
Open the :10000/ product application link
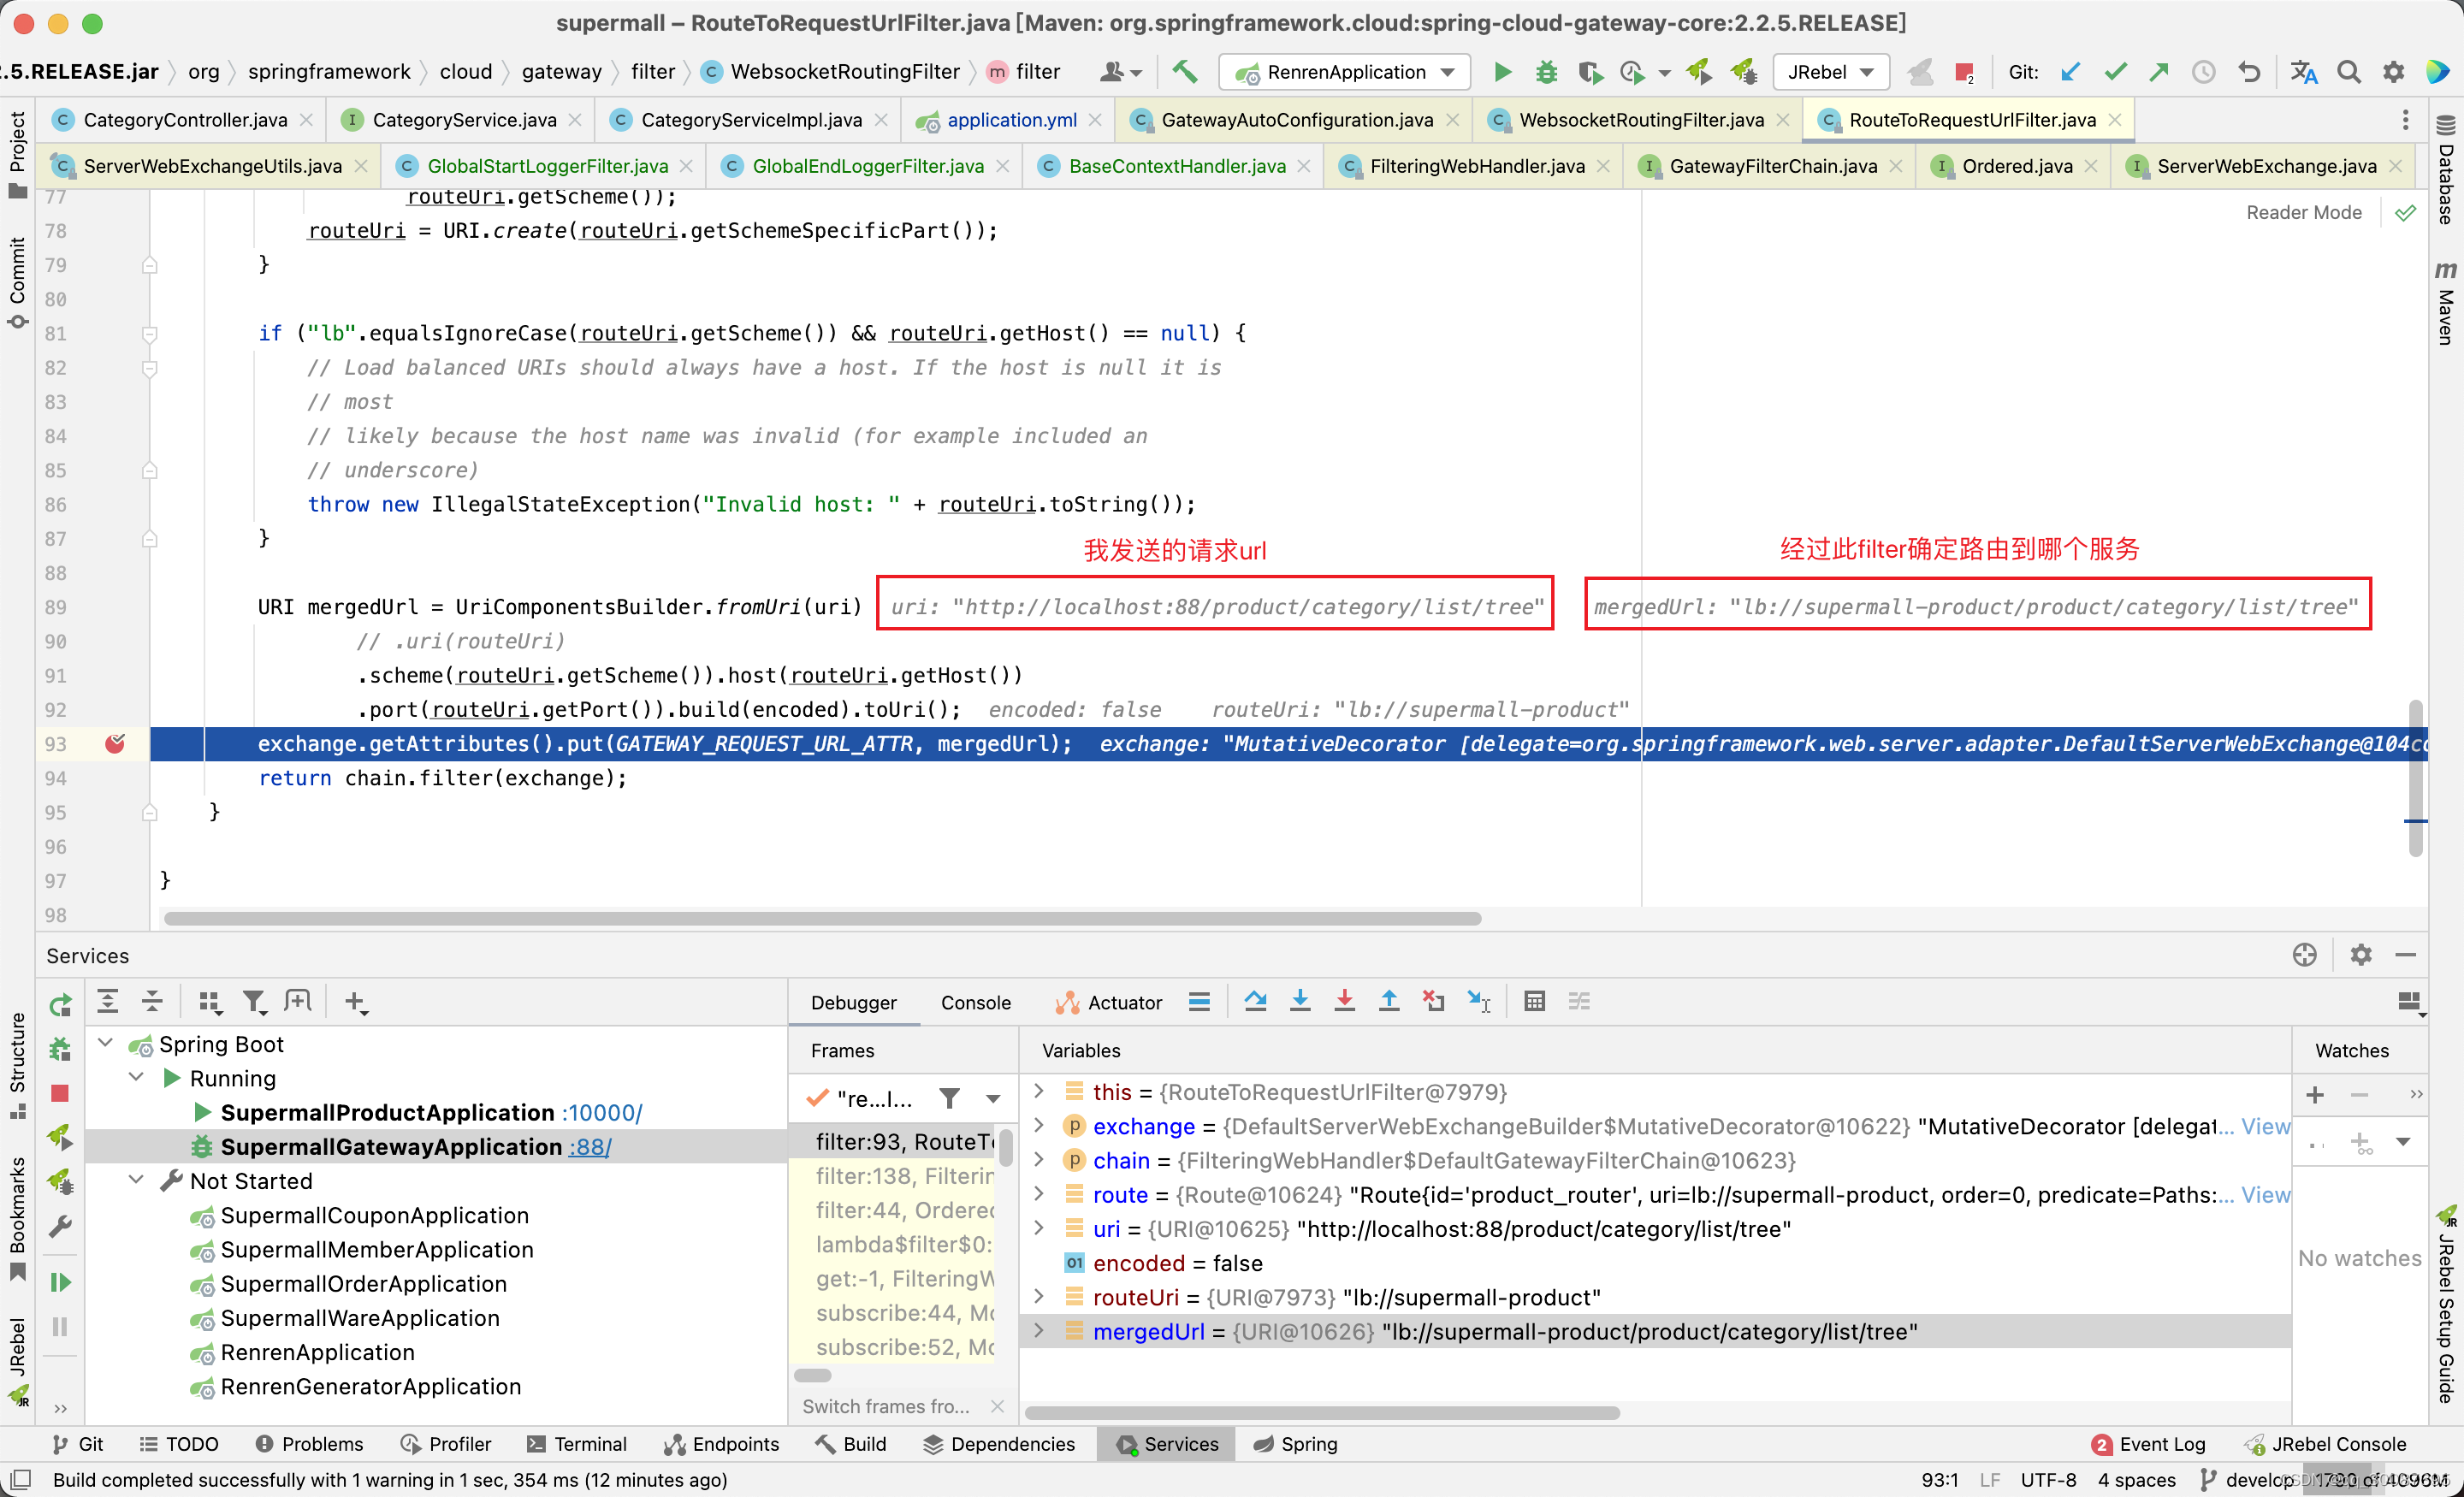(x=601, y=1113)
